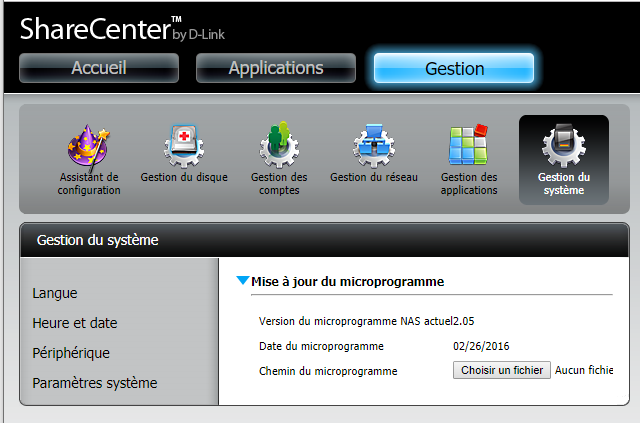The height and width of the screenshot is (423, 640).
Task: Open the Périphérique sidebar entry
Action: (71, 353)
